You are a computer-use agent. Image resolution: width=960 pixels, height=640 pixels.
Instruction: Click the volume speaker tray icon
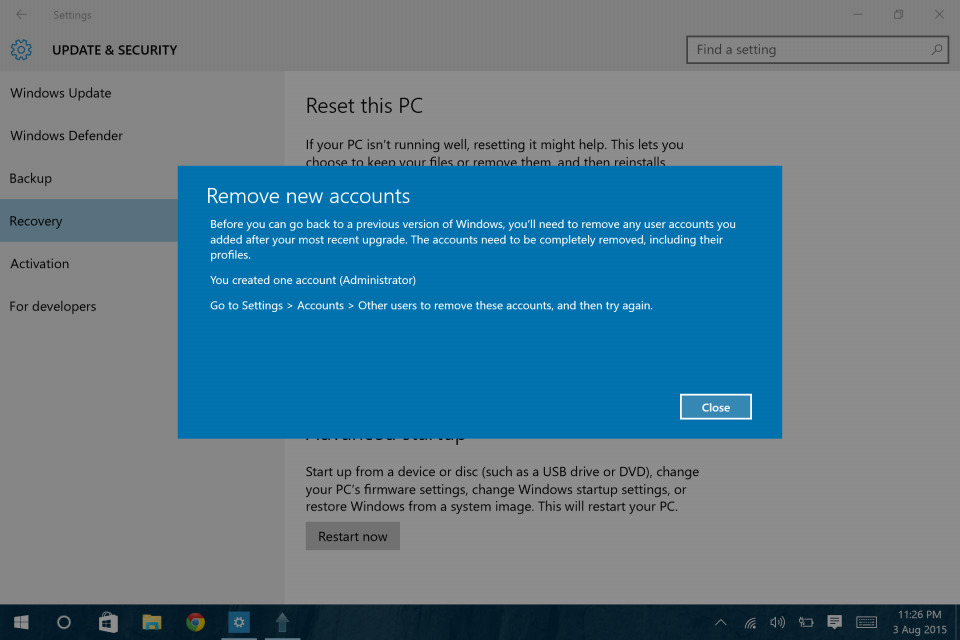pos(778,623)
